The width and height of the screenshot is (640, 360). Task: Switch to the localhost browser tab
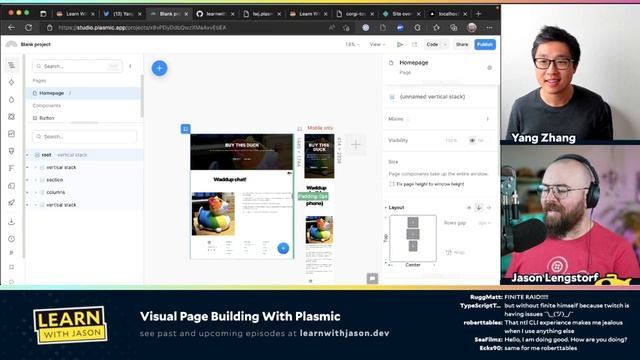(448, 14)
